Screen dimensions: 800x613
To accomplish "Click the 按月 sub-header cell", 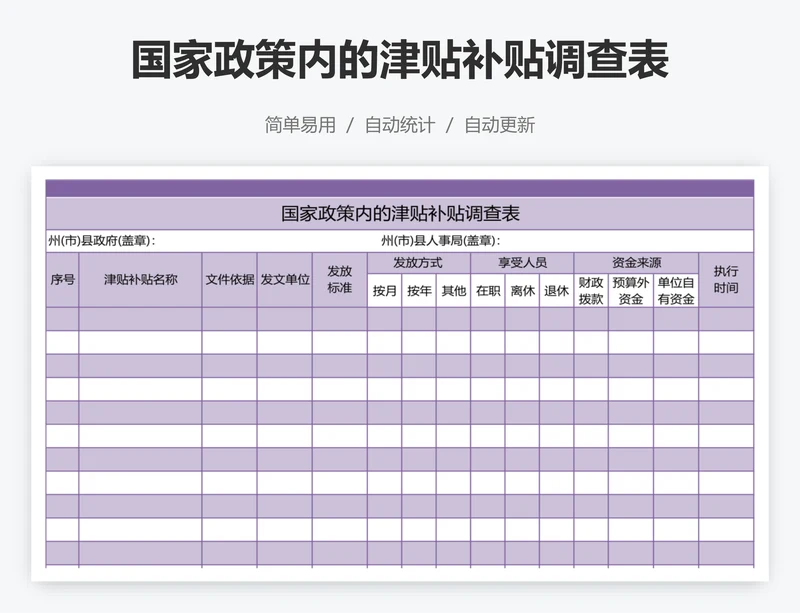I will (385, 290).
